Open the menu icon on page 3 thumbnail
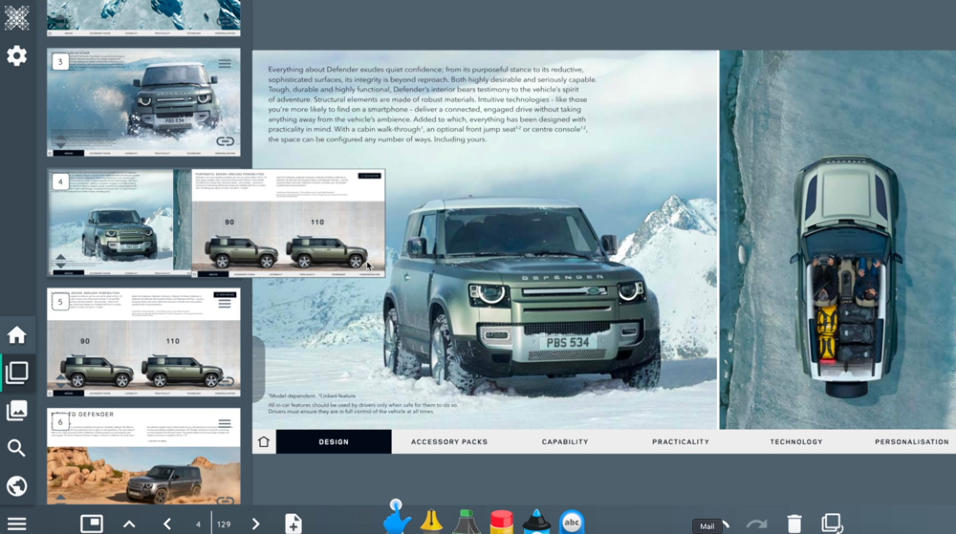This screenshot has width=956, height=534. (x=224, y=63)
